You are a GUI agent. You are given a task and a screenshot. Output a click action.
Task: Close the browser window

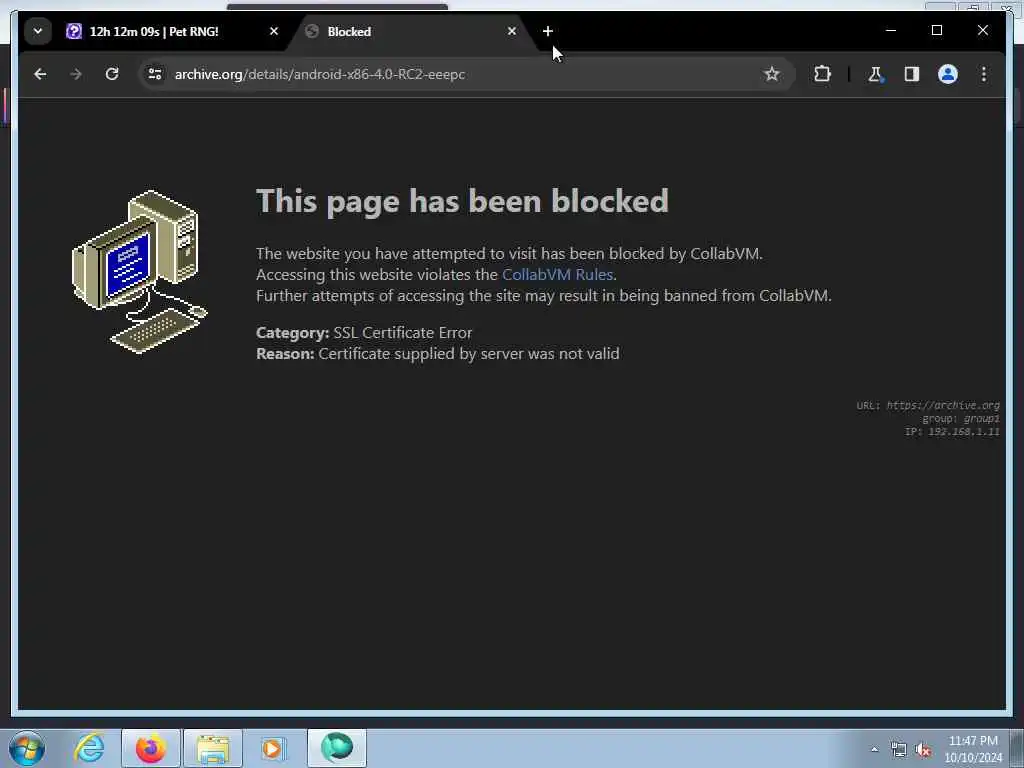[x=983, y=30]
